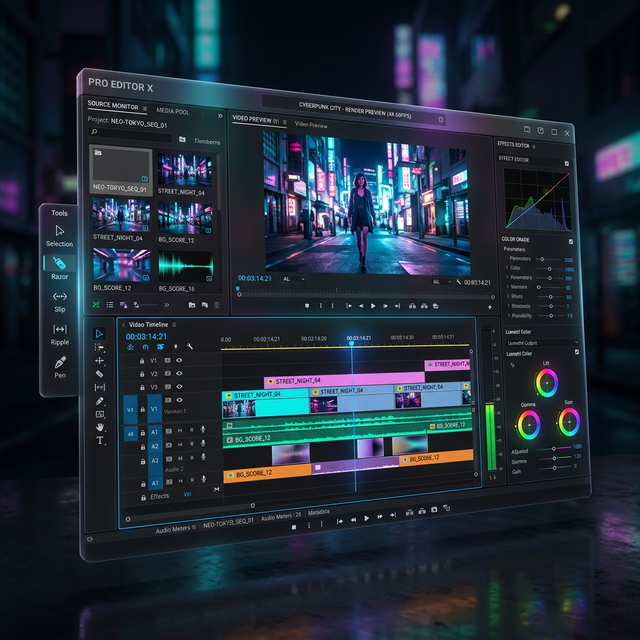This screenshot has height=640, width=640.
Task: Expand the Color parameter row
Action: (x=507, y=268)
